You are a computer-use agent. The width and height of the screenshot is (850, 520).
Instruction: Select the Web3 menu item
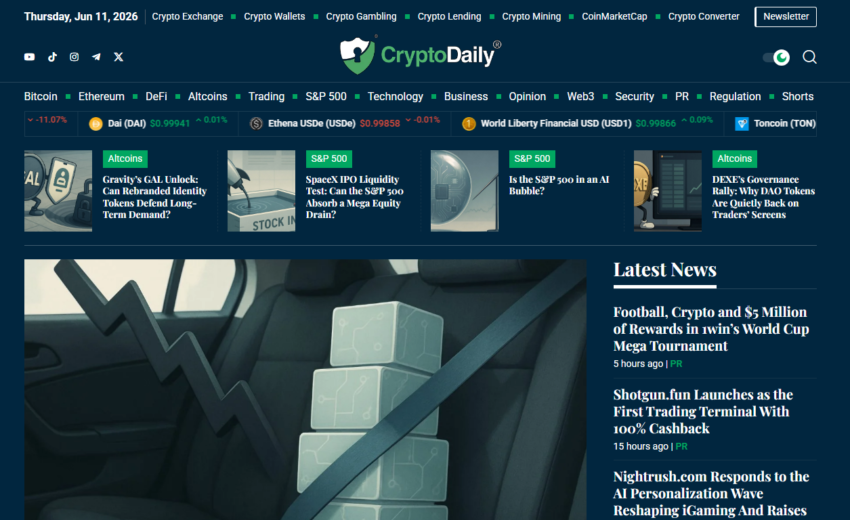pyautogui.click(x=581, y=97)
